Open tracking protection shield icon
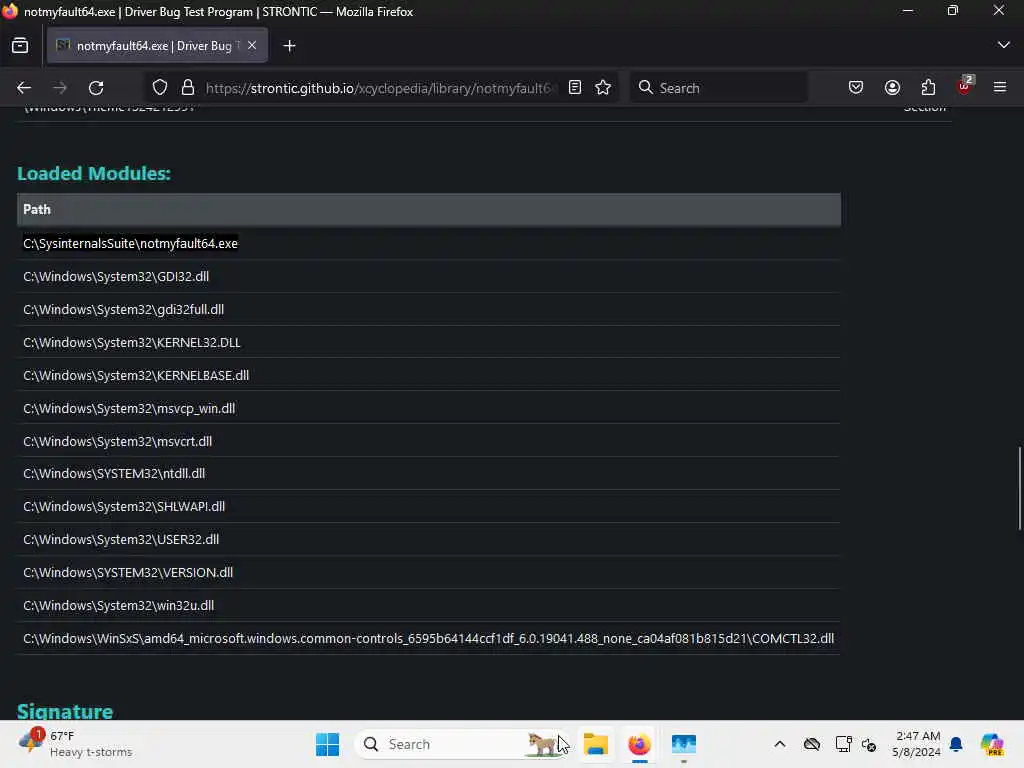The height and width of the screenshot is (768, 1024). pos(160,88)
